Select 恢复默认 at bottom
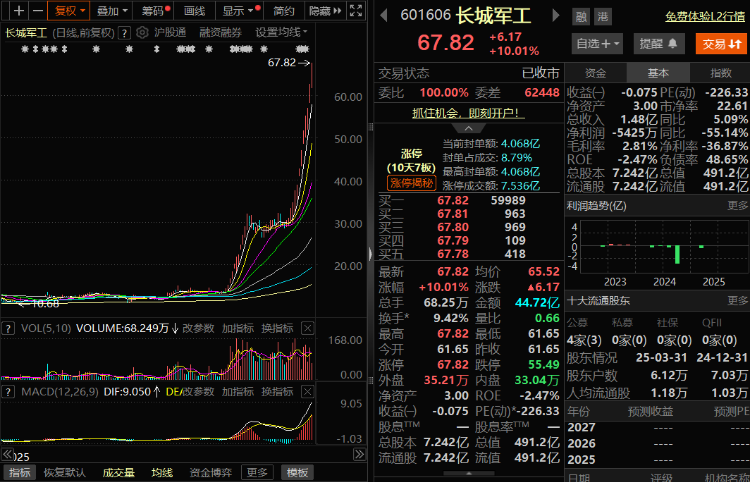The width and height of the screenshot is (750, 482). coord(65,473)
